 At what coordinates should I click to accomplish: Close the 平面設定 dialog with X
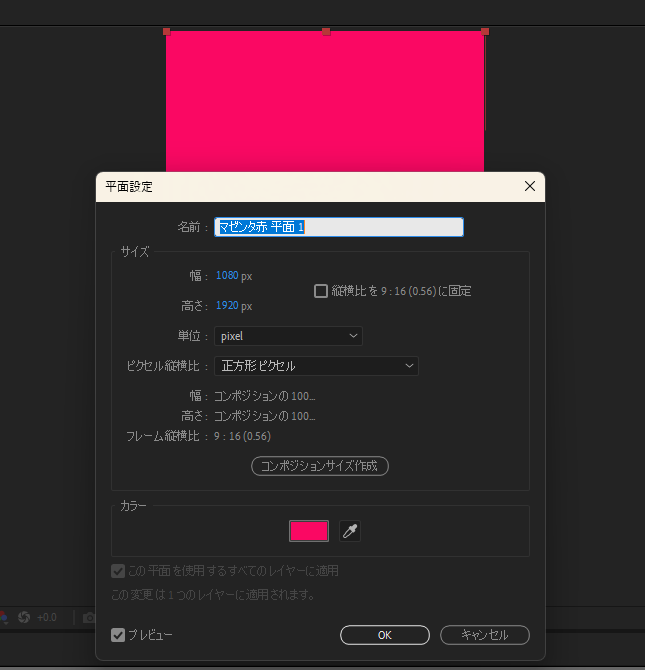click(x=529, y=186)
